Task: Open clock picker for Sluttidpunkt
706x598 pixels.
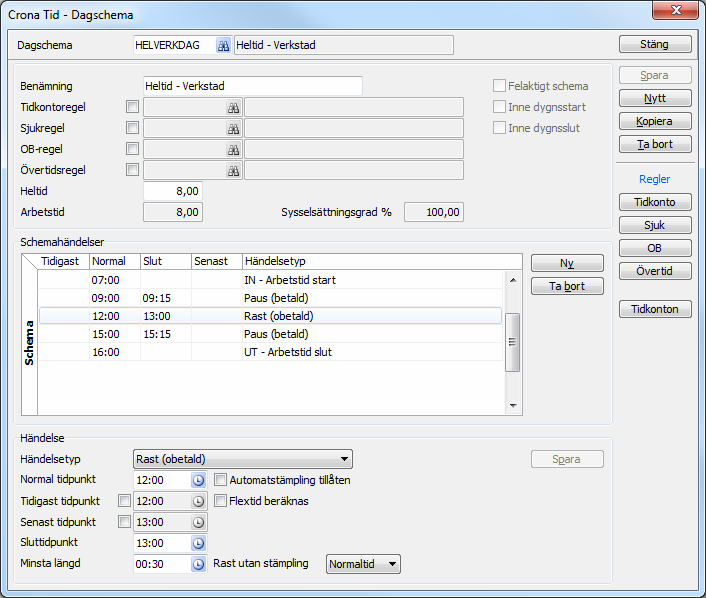Action: (198, 544)
